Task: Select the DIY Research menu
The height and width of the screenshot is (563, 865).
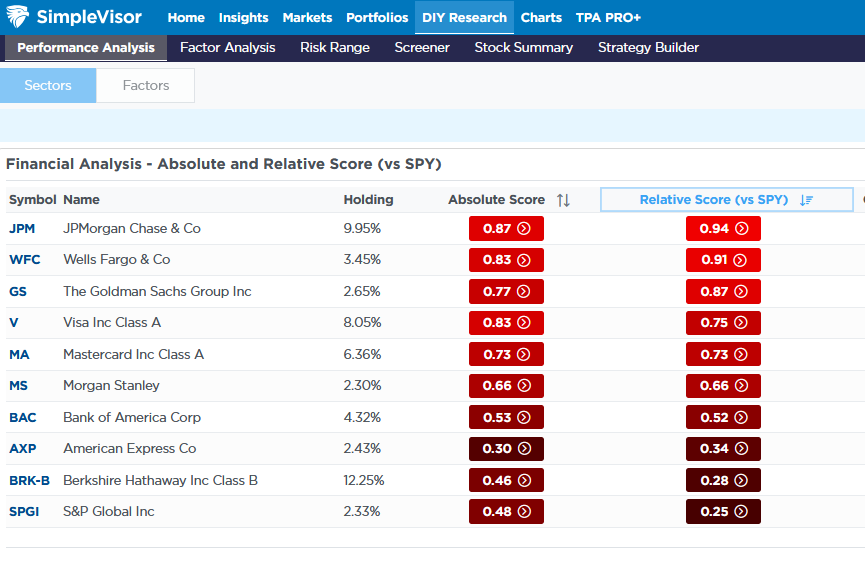Action: pyautogui.click(x=464, y=18)
